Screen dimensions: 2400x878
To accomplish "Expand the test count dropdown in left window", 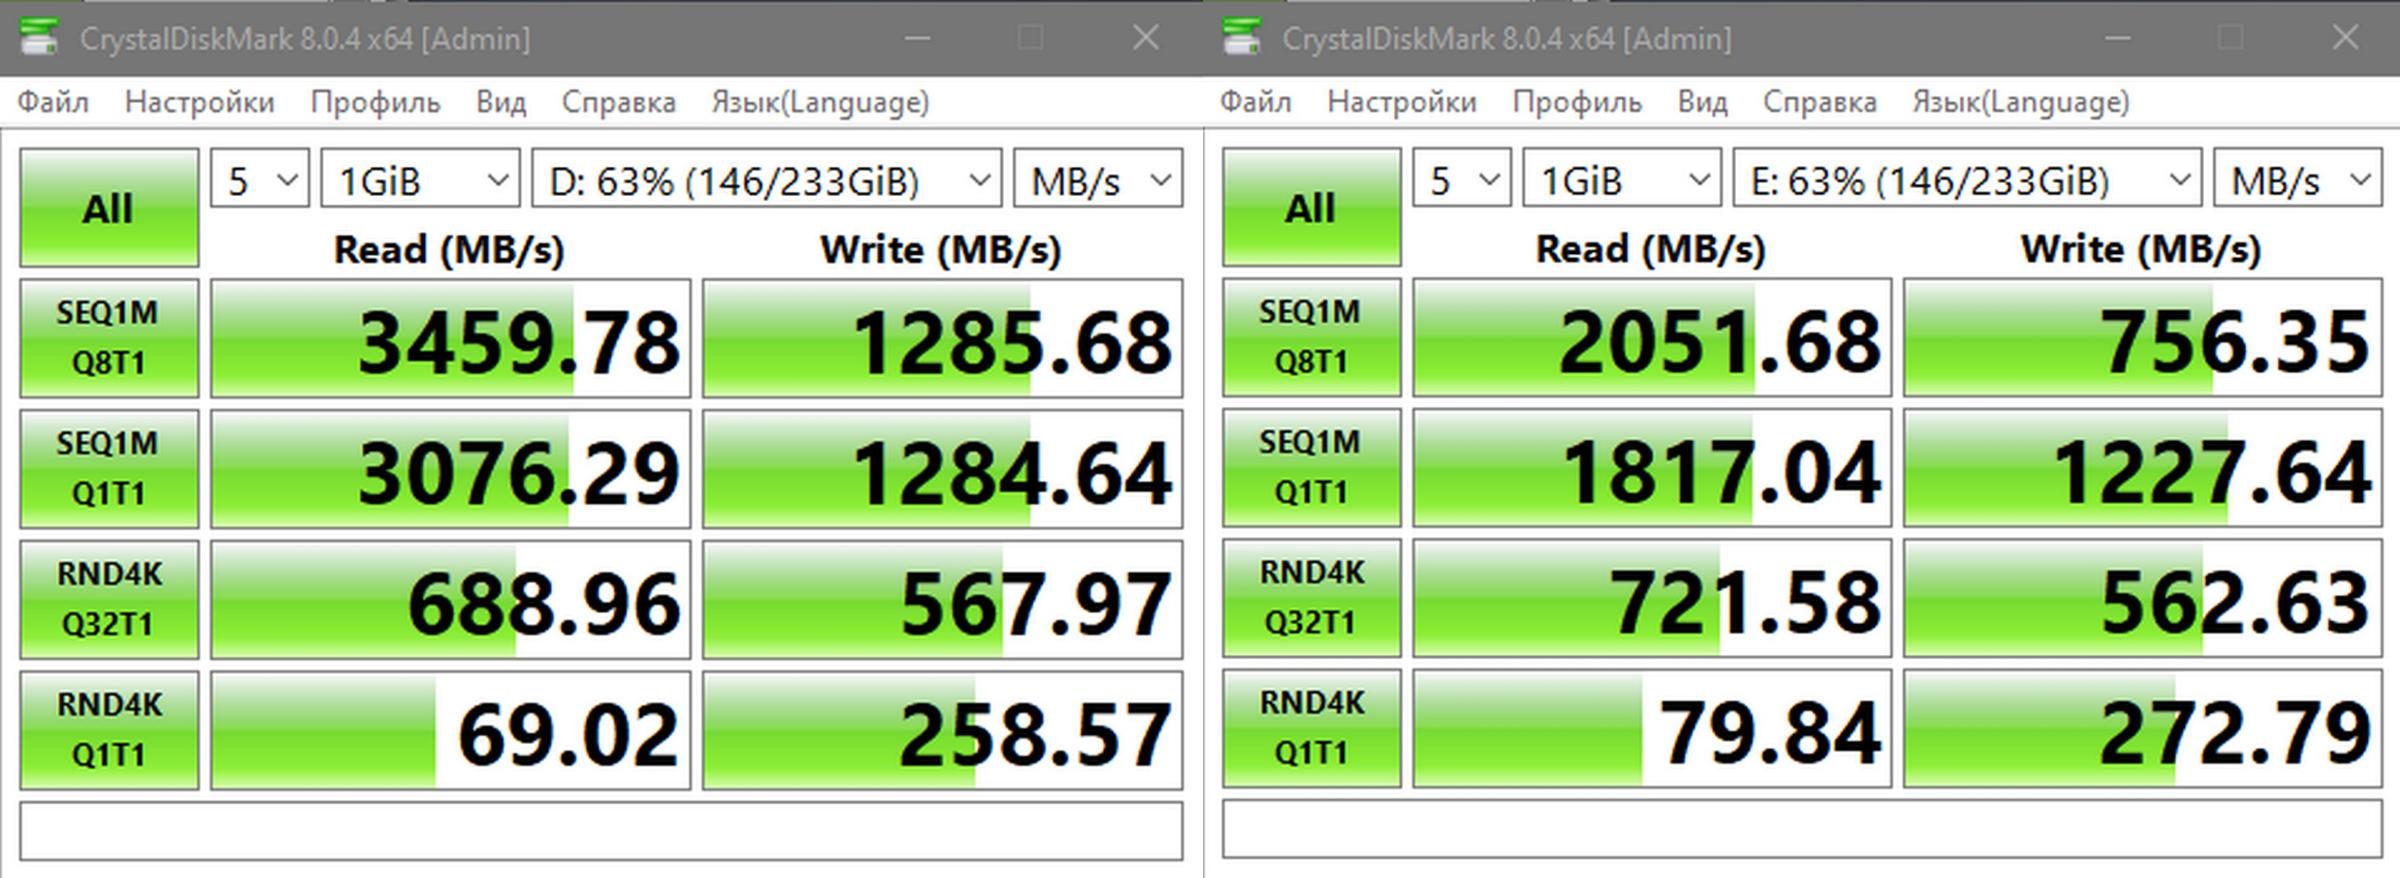I will point(260,179).
